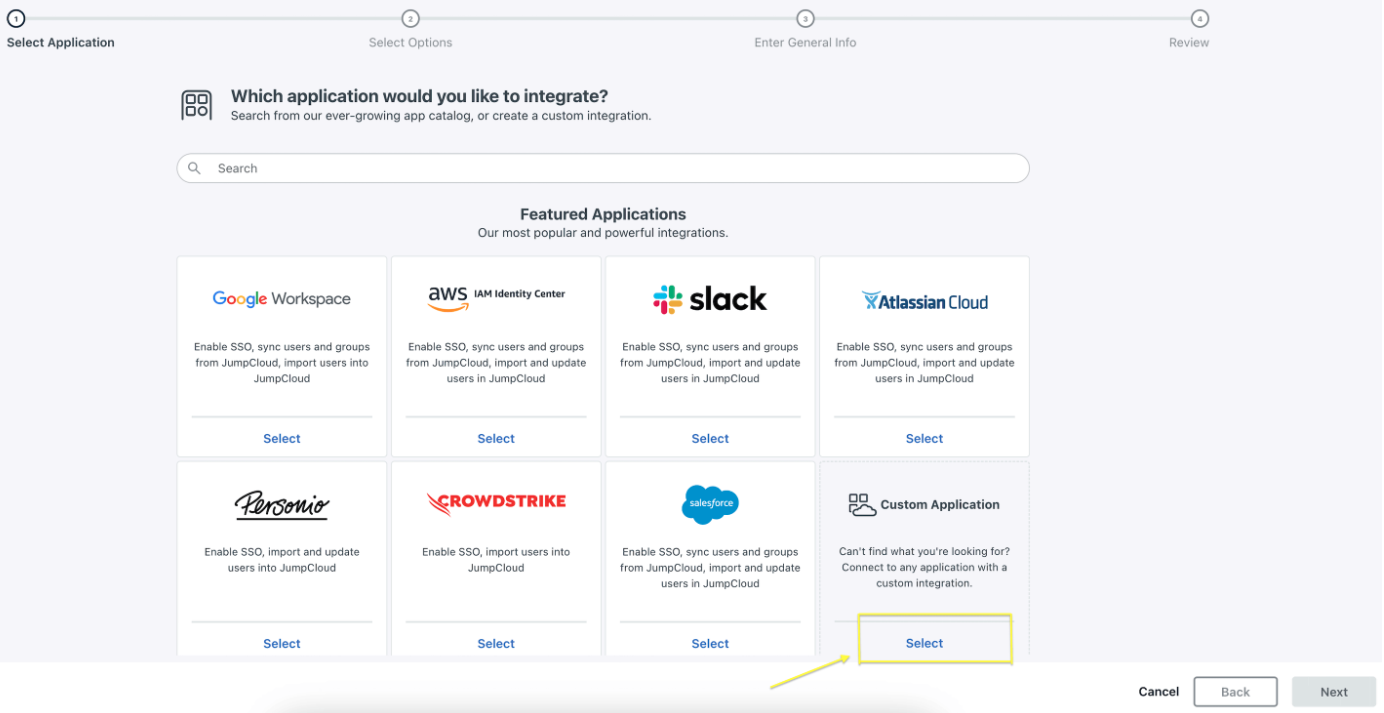Click the Custom Application icon
Viewport: 1384px width, 713px height.
pos(862,504)
